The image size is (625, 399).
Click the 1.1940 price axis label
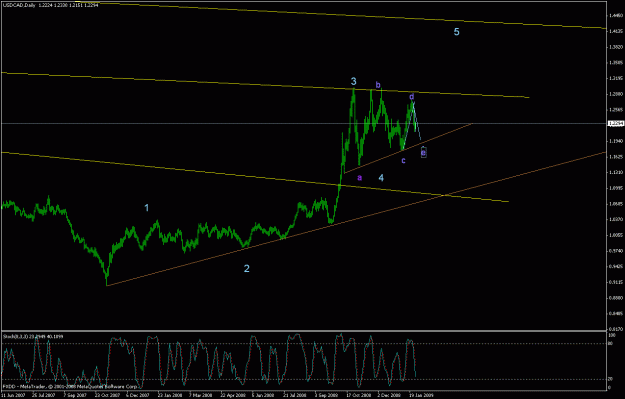click(x=616, y=141)
